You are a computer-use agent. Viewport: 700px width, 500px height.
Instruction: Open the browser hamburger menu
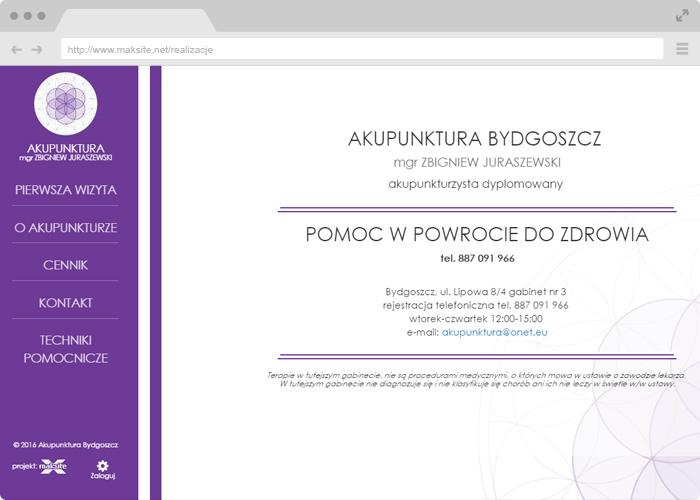point(682,49)
